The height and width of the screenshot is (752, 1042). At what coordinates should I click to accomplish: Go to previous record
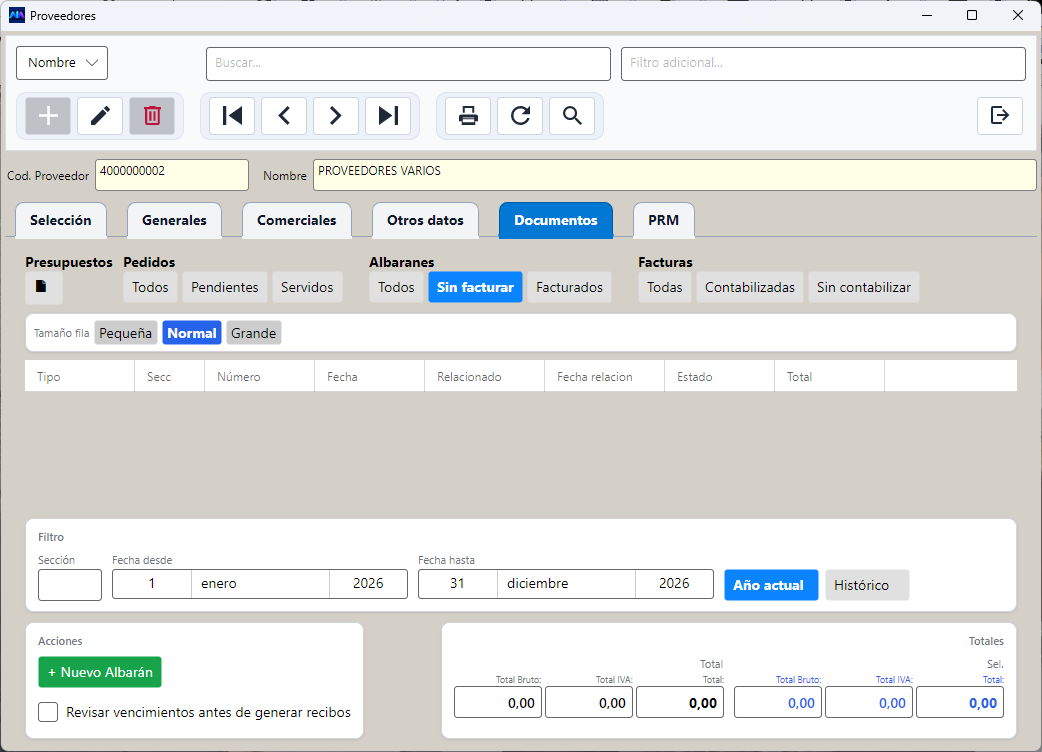[284, 116]
